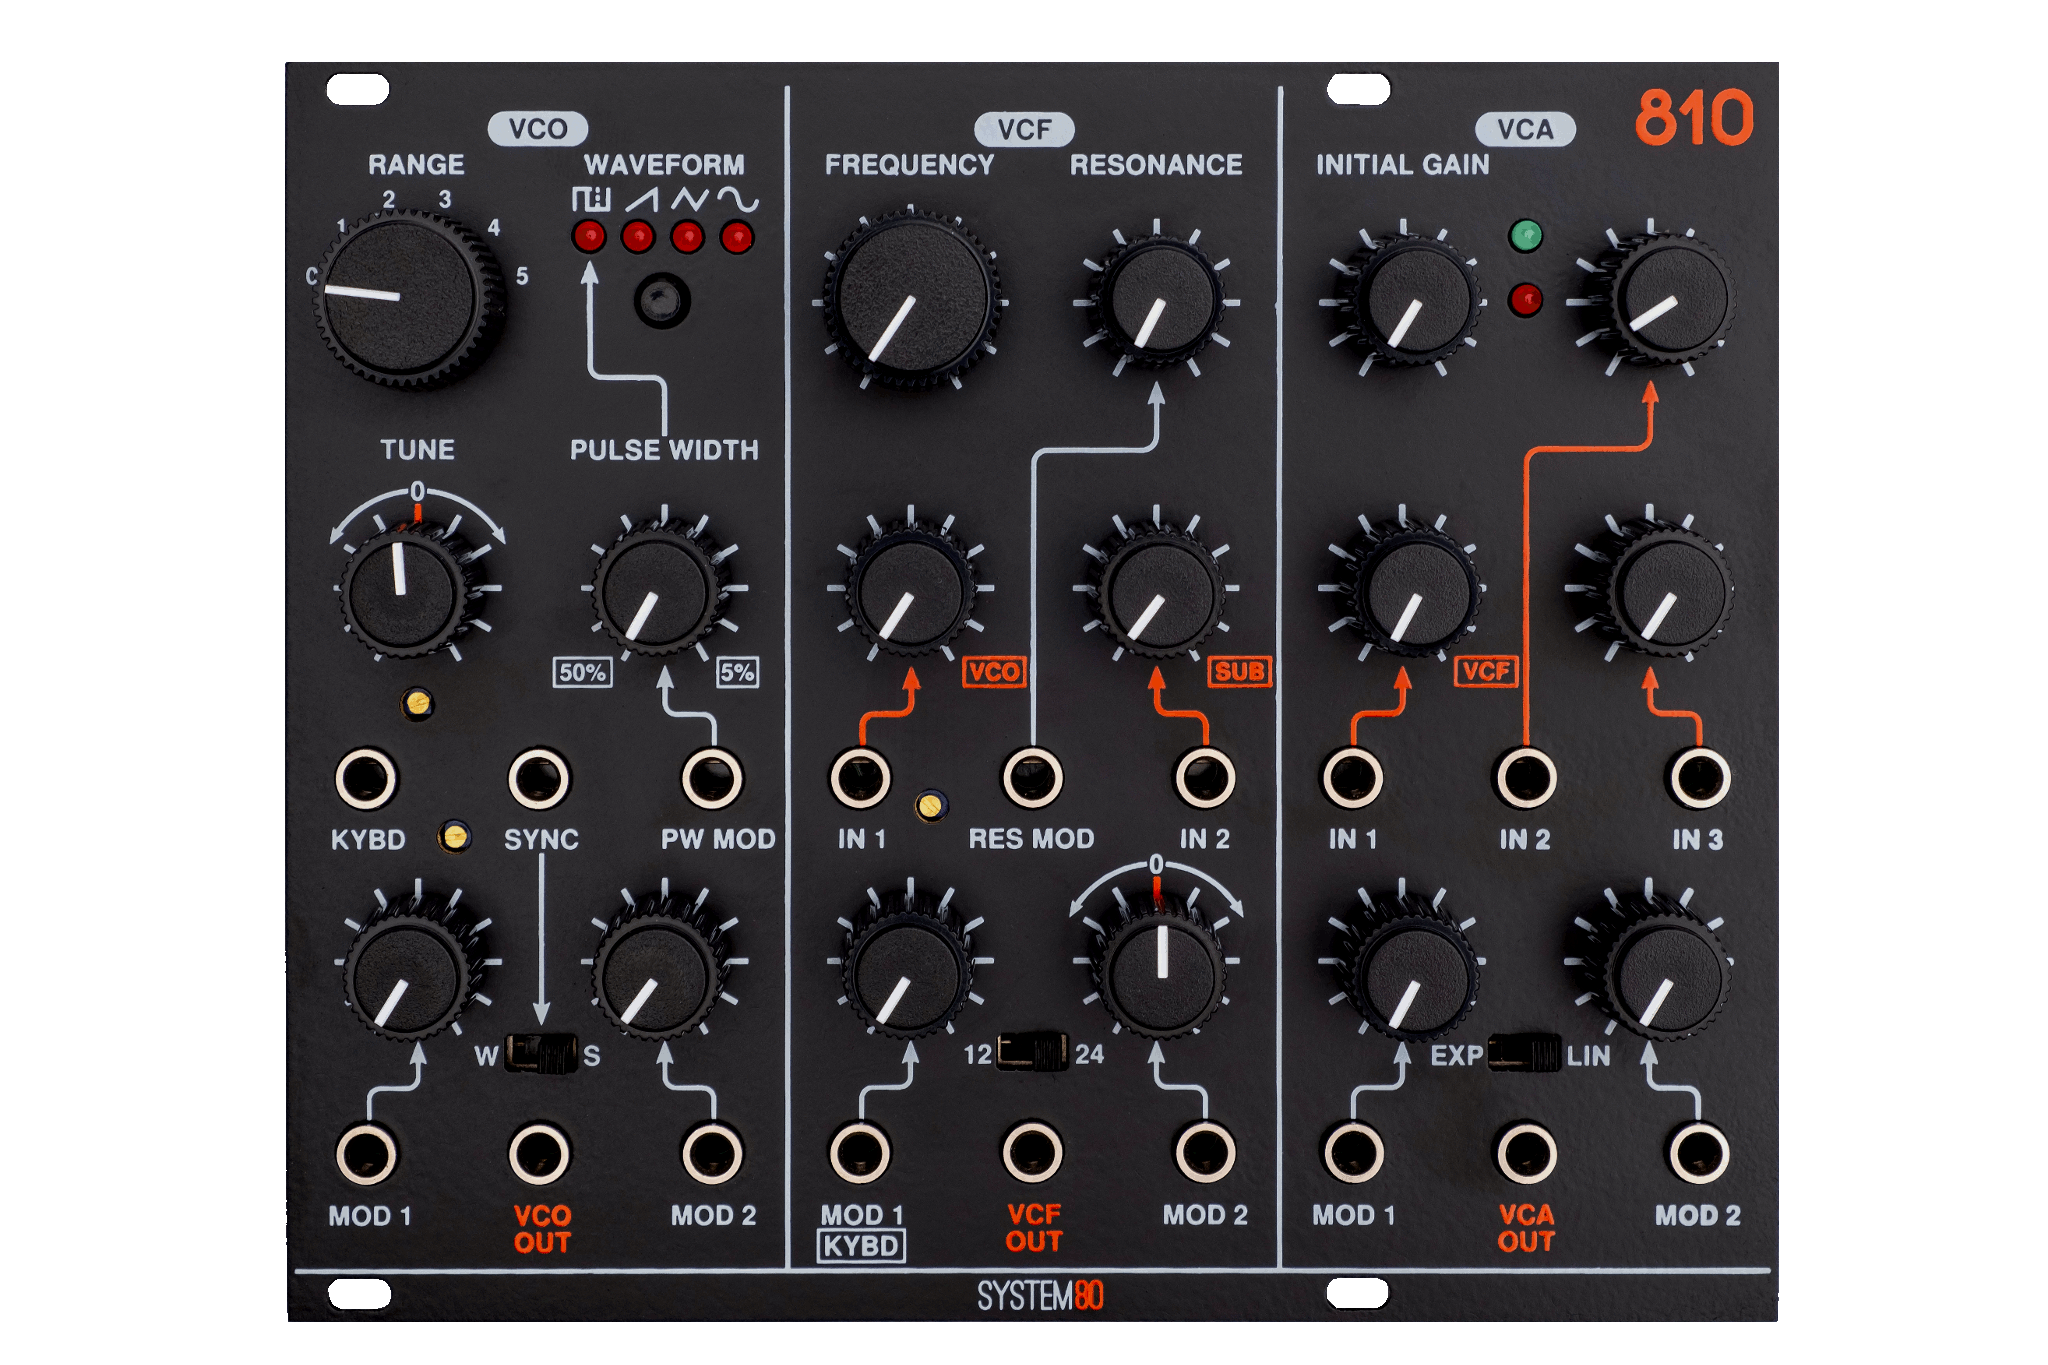This screenshot has width=2048, height=1365.
Task: Toggle the EXP/LIN response switch
Action: point(1524,1054)
